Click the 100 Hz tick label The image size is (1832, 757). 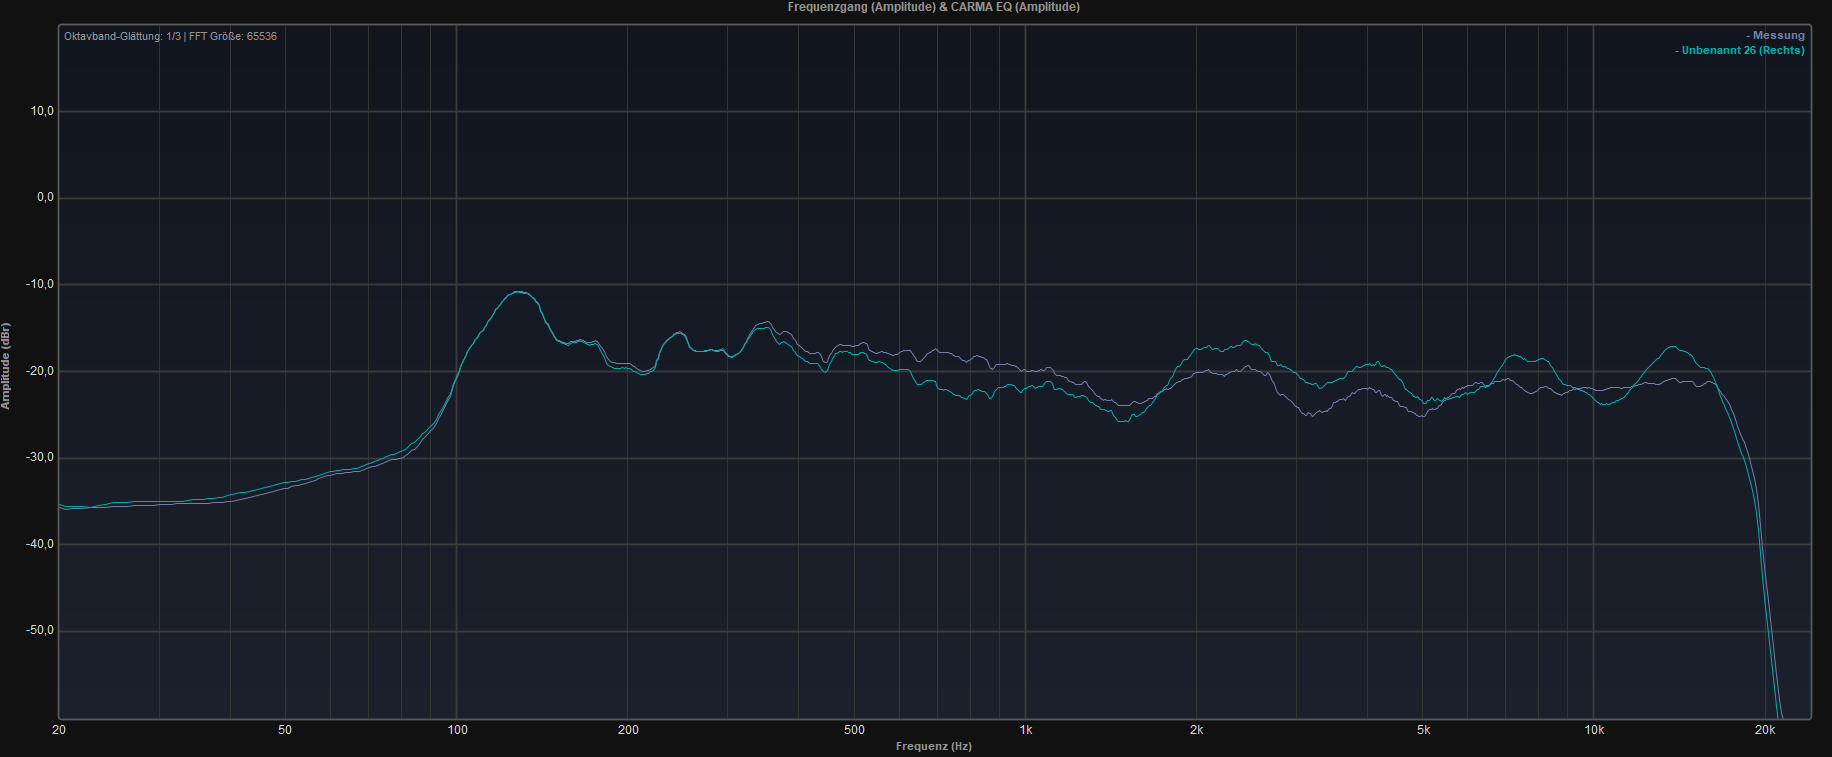(x=457, y=730)
